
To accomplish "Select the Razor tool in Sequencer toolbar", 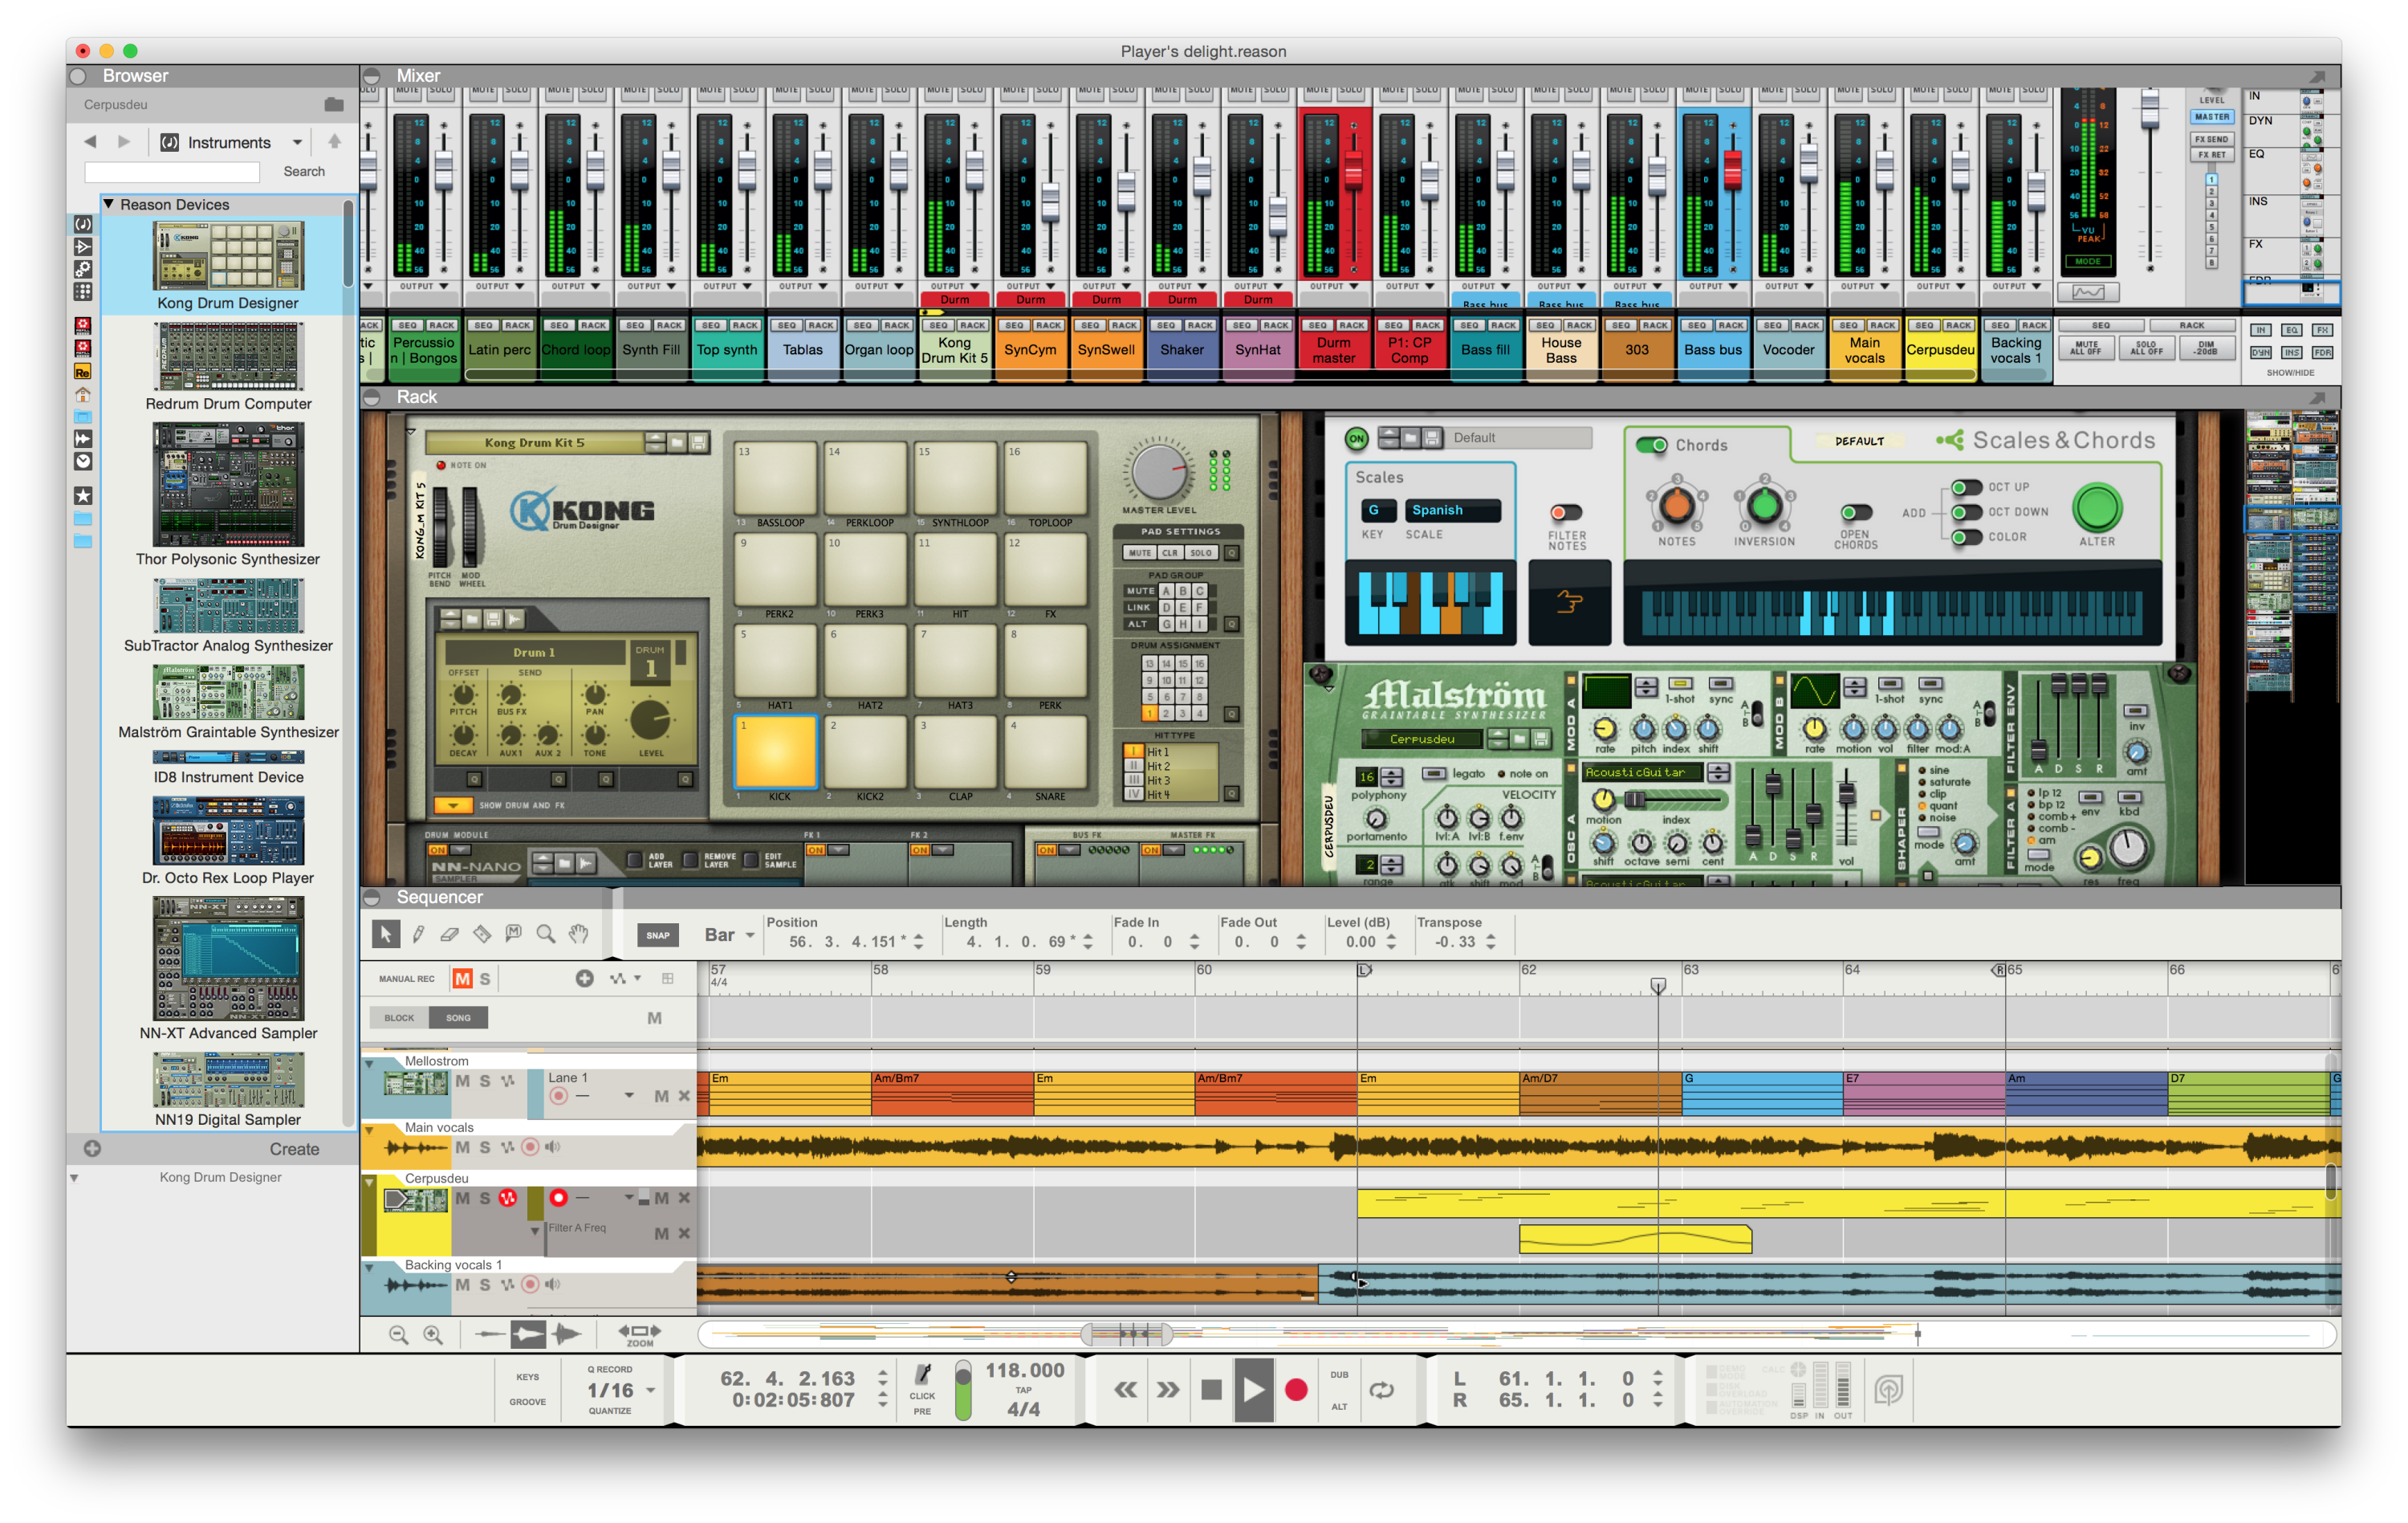I will 482,934.
